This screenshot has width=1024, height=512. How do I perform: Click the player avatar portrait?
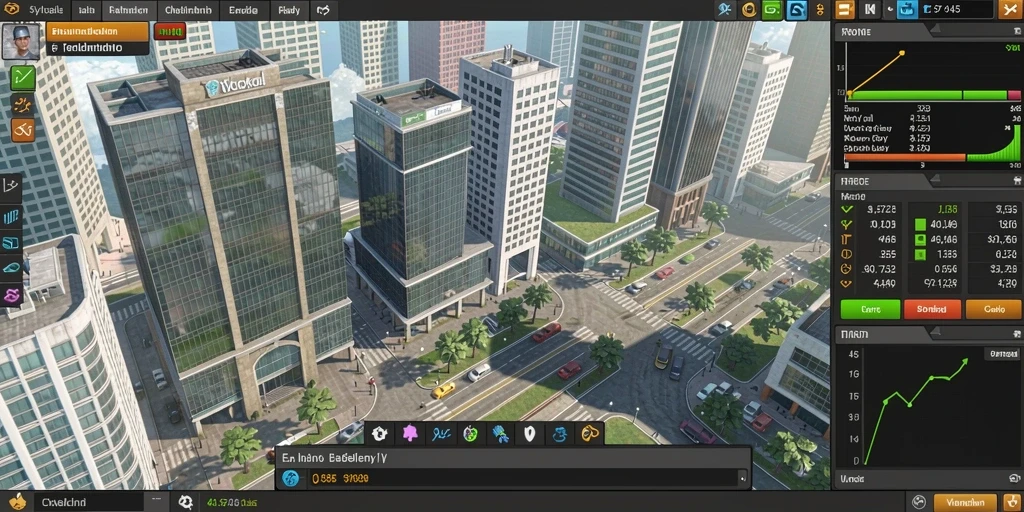tap(20, 40)
